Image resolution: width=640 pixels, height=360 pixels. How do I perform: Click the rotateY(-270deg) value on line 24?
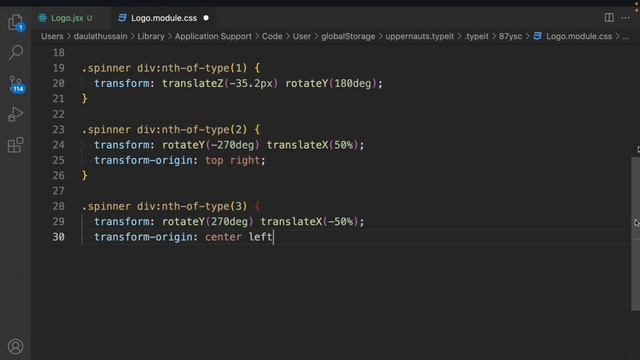tap(211, 145)
